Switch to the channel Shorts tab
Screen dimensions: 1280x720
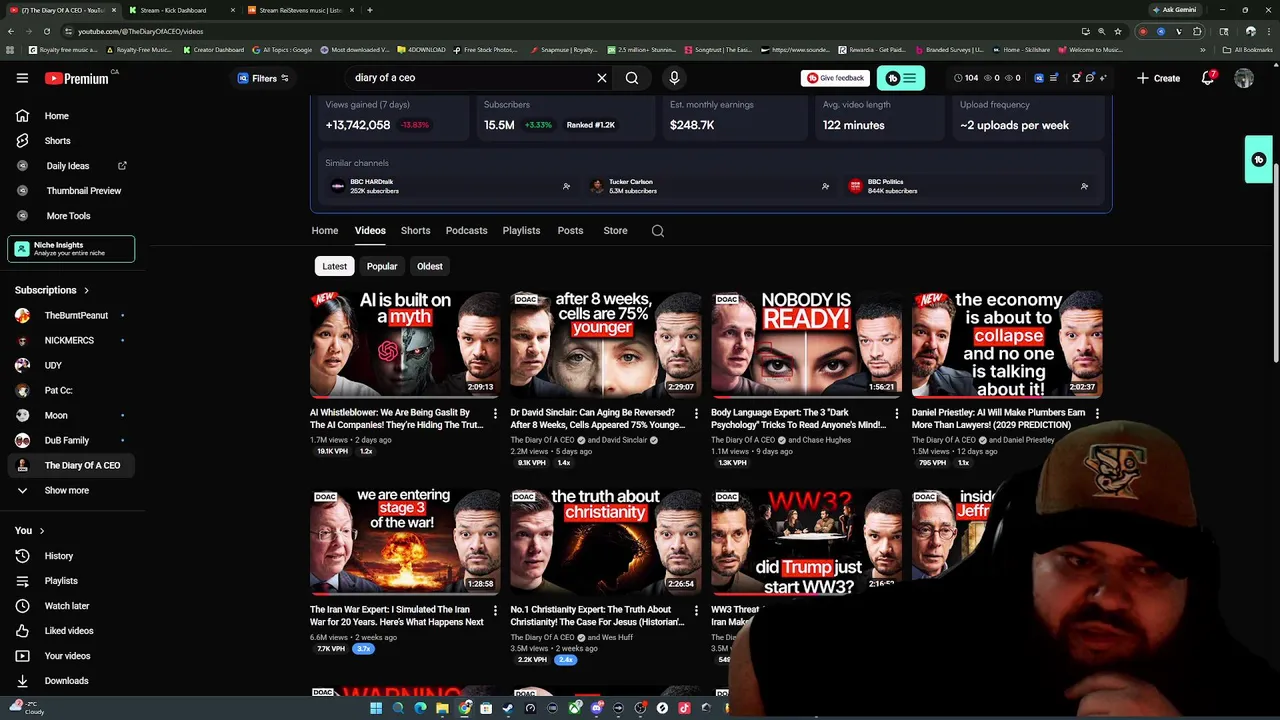point(415,231)
